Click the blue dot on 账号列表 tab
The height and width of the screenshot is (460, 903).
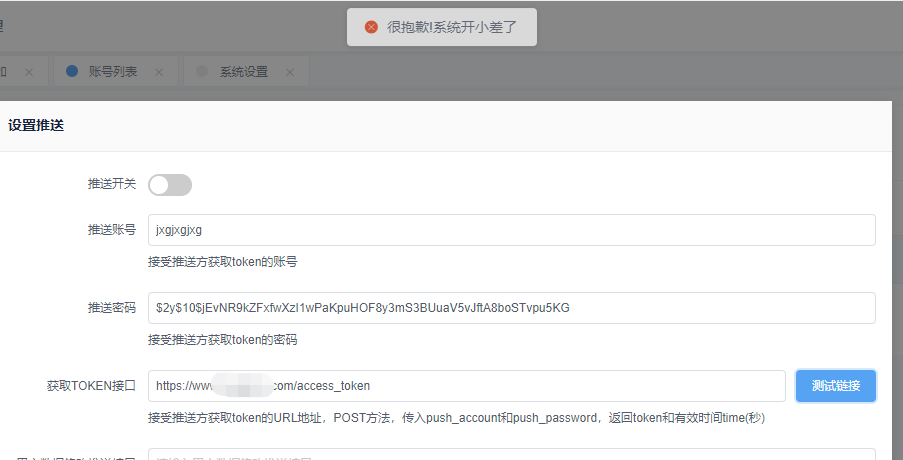point(72,71)
